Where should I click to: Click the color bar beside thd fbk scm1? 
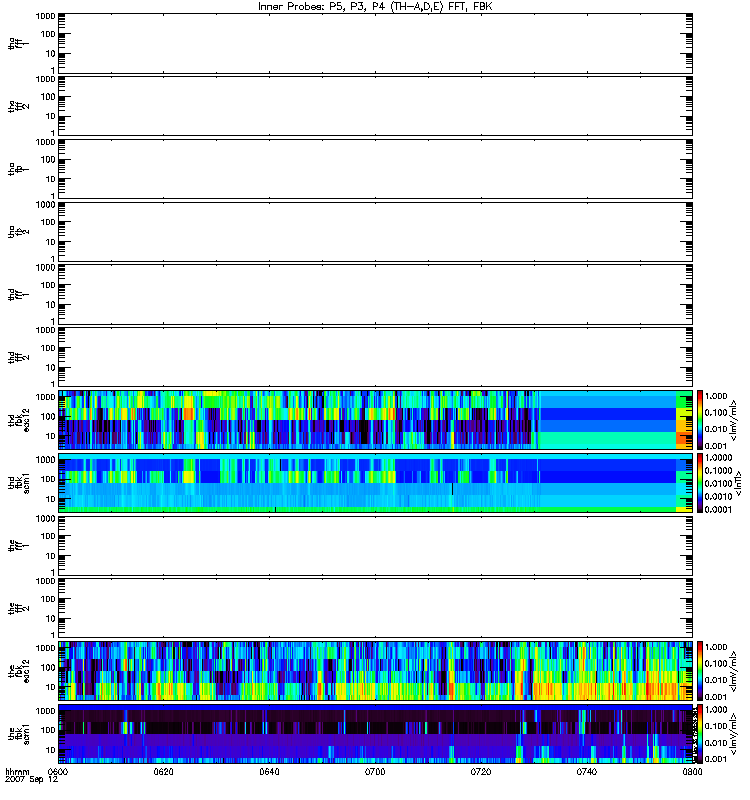click(700, 483)
